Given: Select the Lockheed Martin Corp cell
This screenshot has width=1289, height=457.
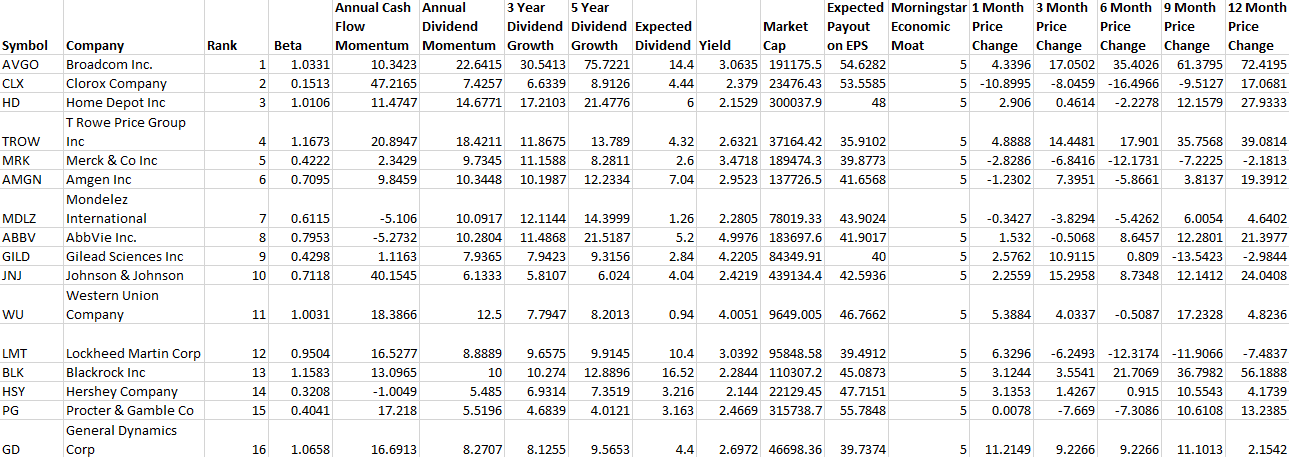Looking at the screenshot, I should click(133, 354).
